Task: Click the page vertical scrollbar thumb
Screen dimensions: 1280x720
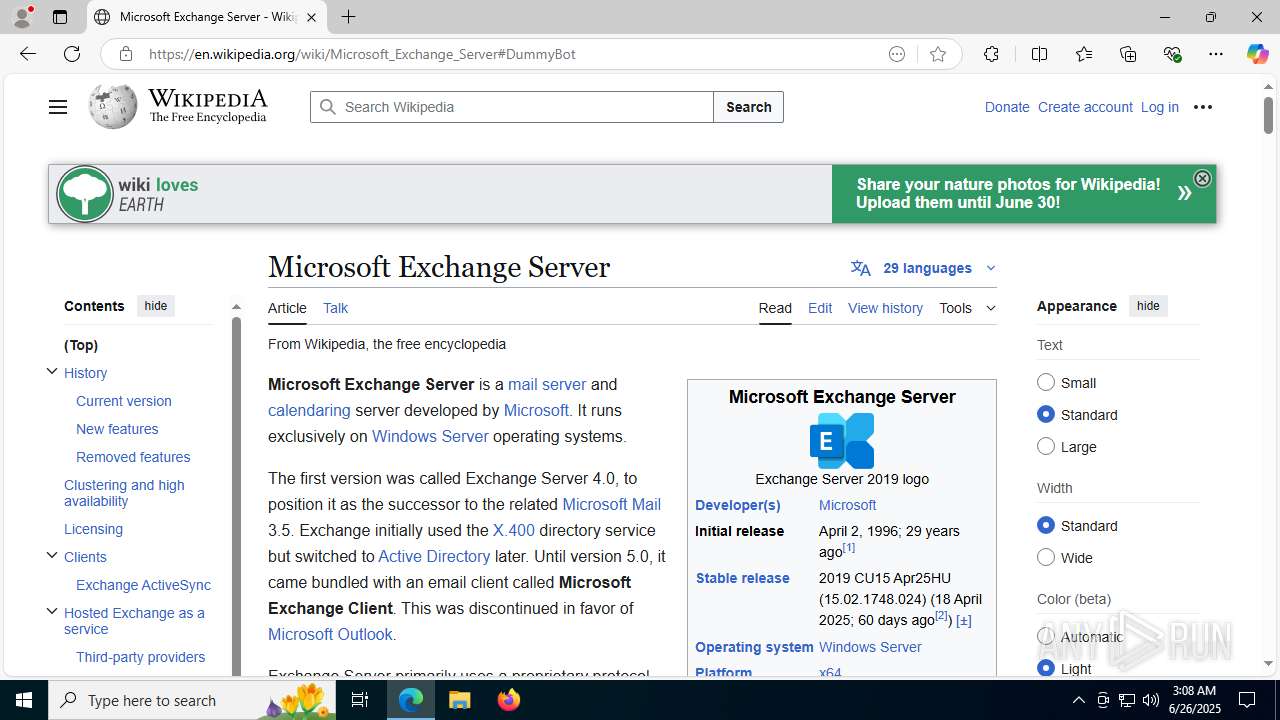Action: 1268,115
